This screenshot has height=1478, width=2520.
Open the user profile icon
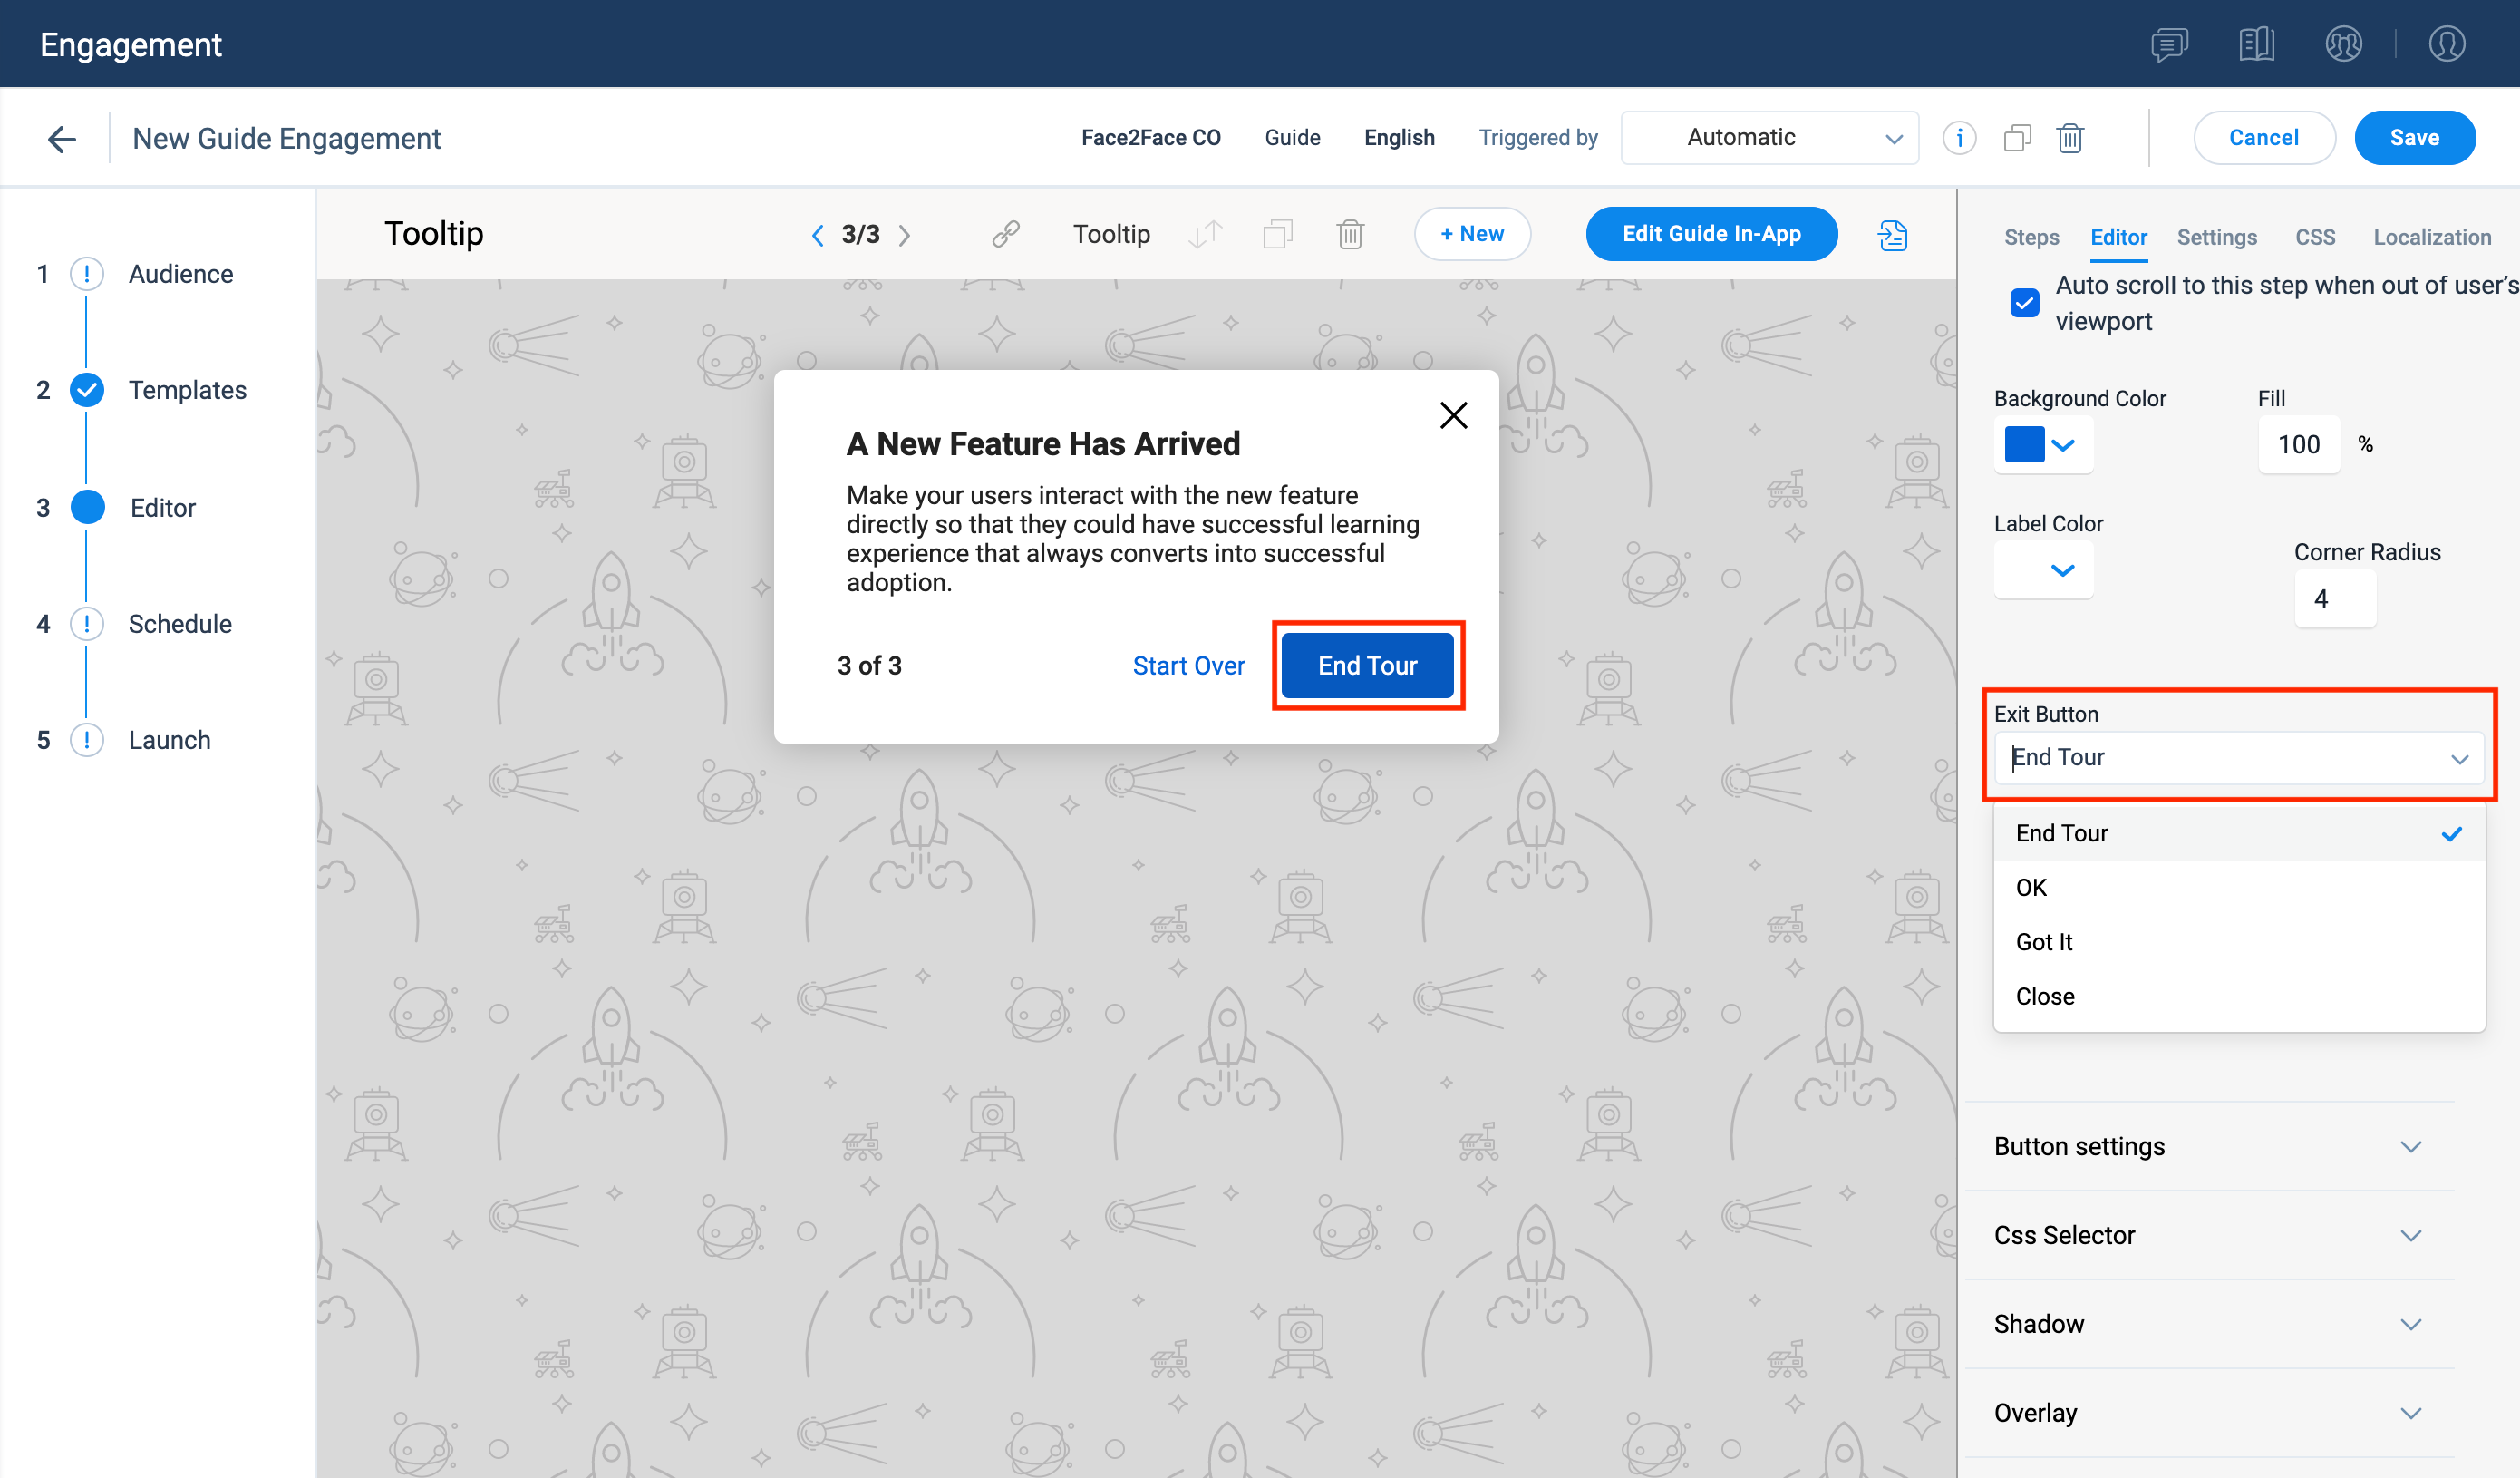[x=2446, y=44]
